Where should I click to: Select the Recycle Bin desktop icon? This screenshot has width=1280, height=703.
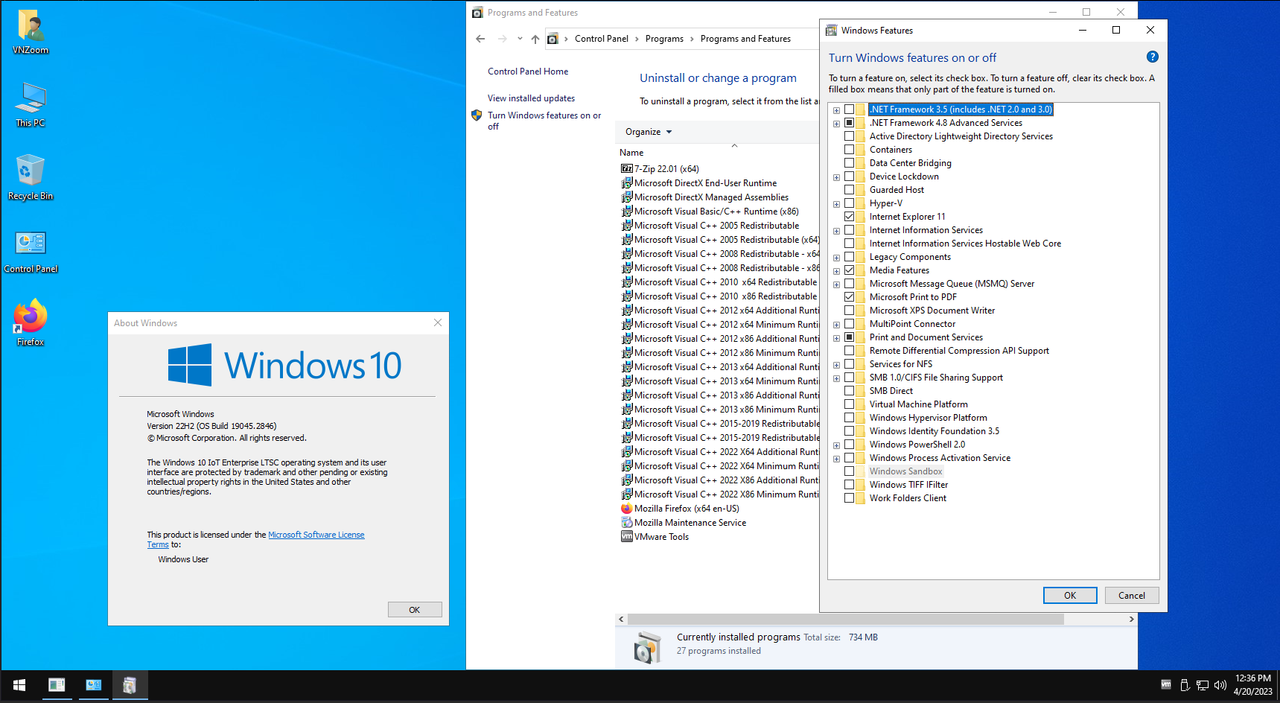point(30,177)
